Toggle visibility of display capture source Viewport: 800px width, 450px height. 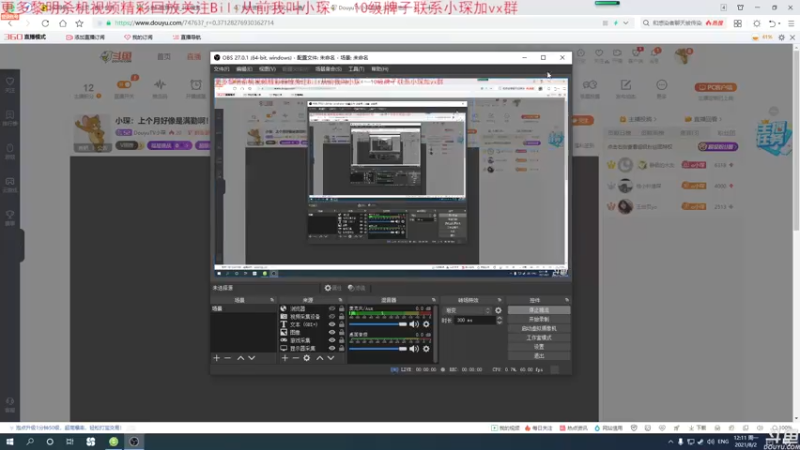tap(332, 348)
